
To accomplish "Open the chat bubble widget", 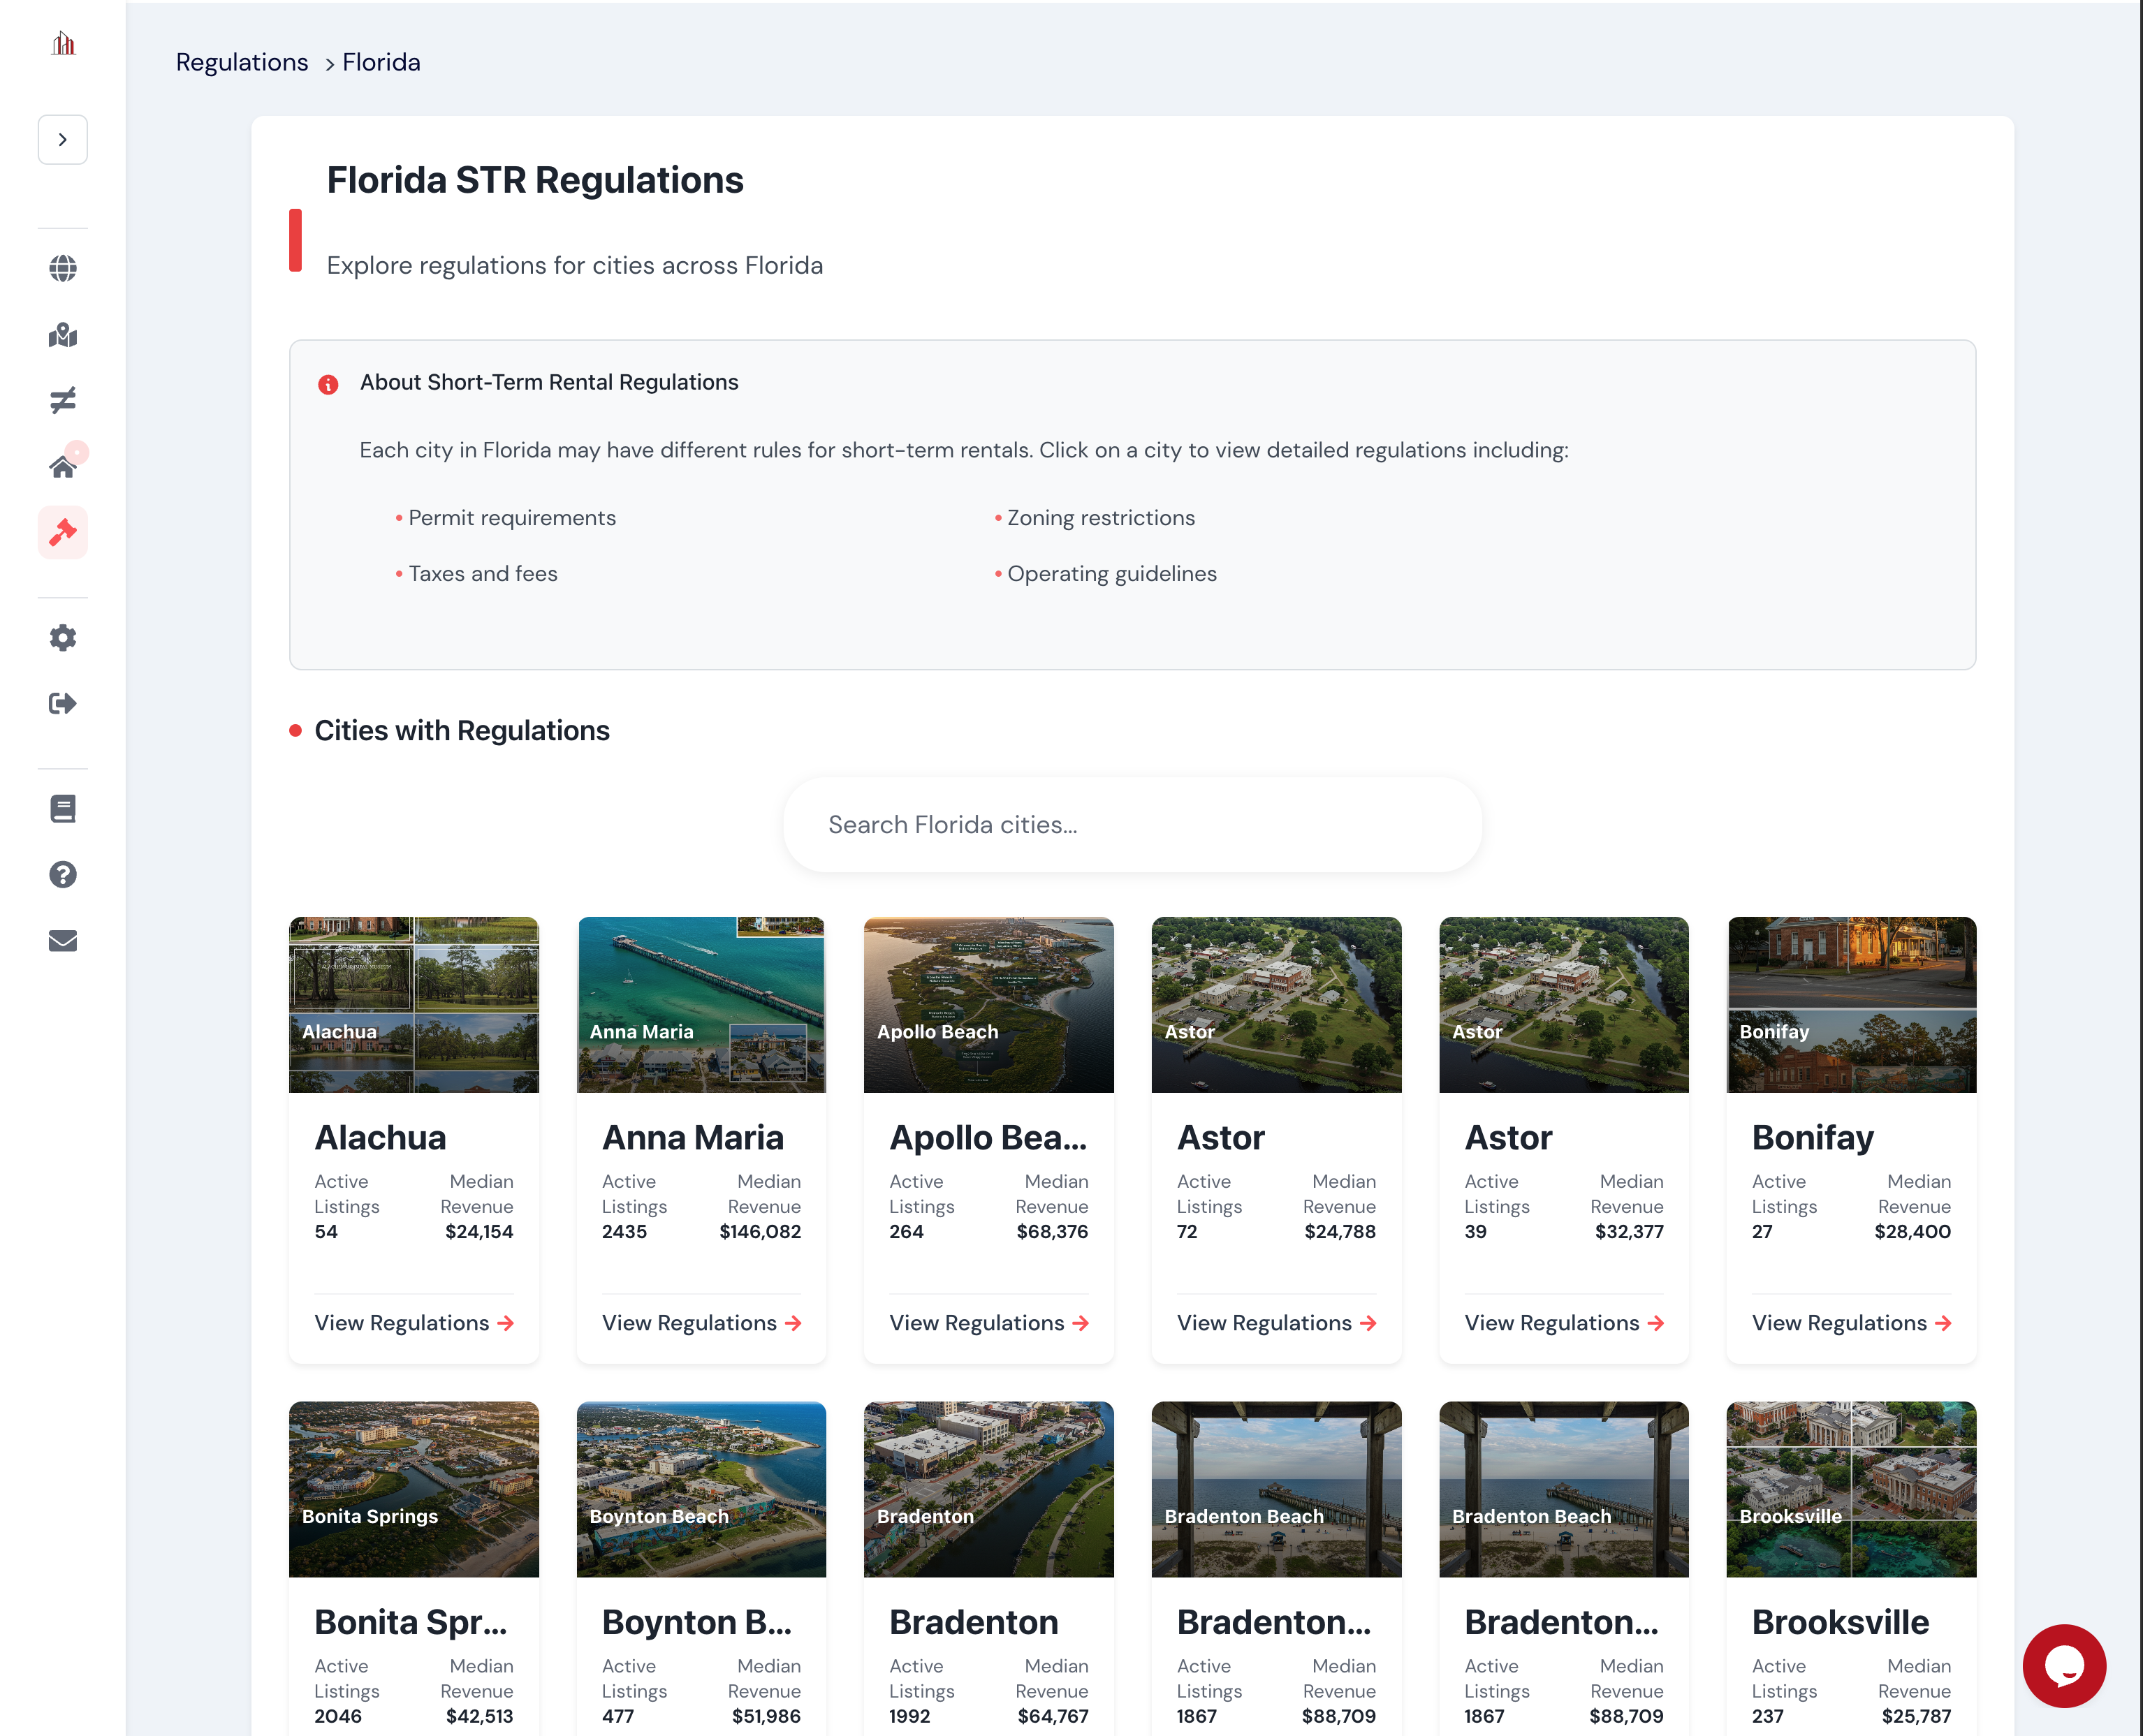I will [x=2064, y=1665].
